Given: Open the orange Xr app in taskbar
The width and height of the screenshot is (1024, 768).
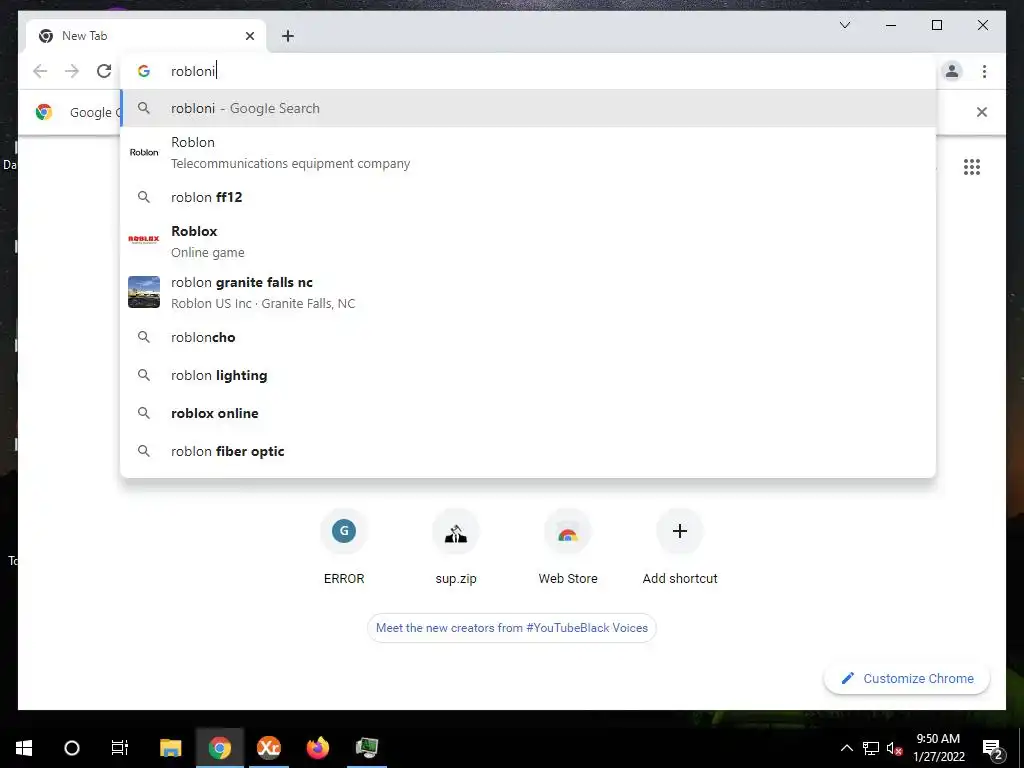Looking at the screenshot, I should 268,748.
